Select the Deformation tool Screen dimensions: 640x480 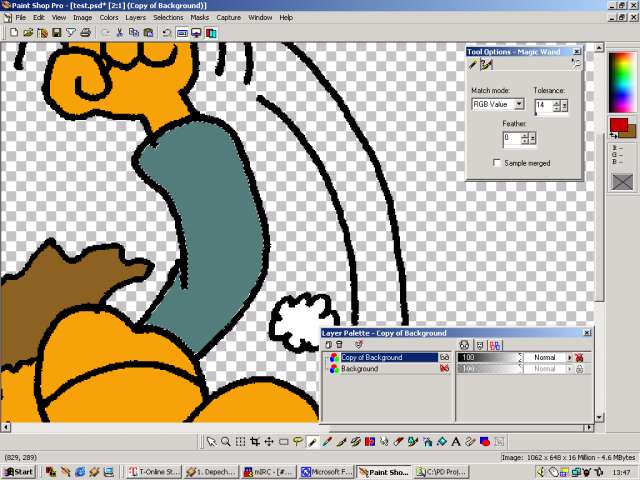pos(240,442)
